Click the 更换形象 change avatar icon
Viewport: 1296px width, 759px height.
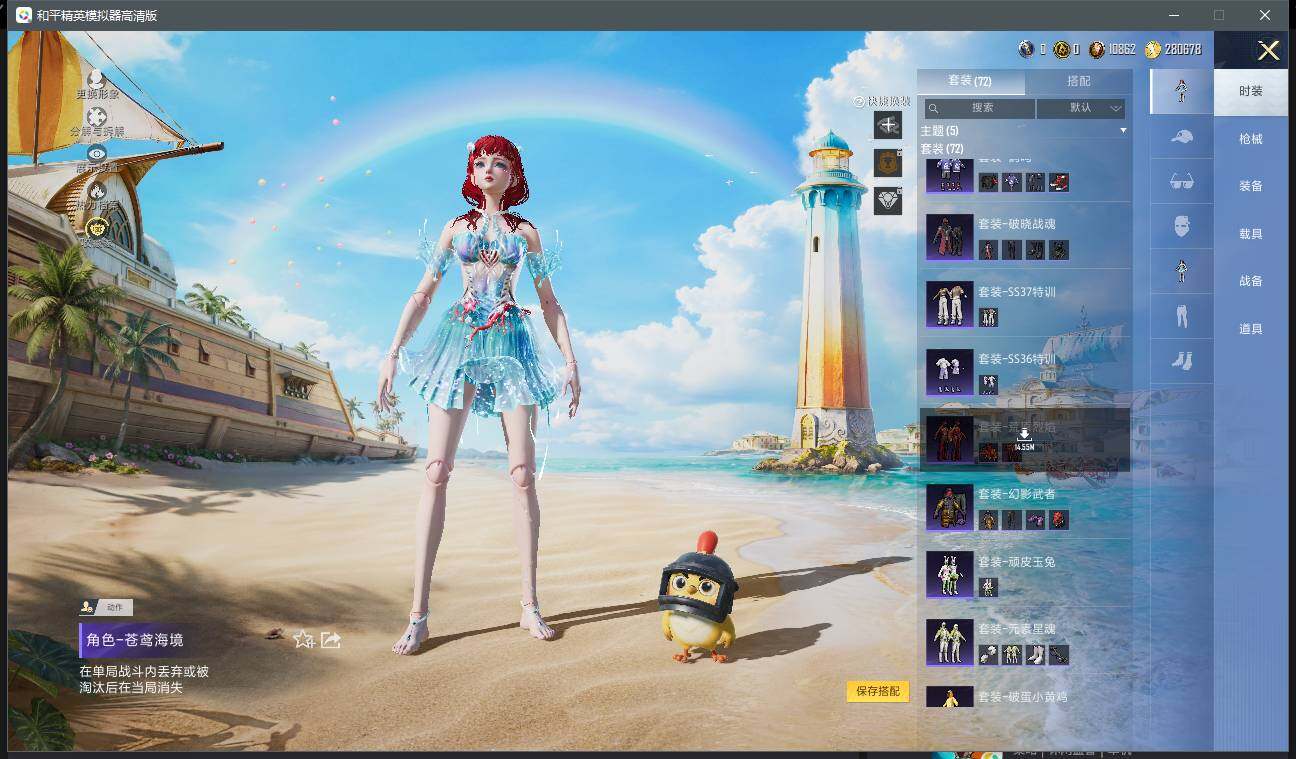coord(97,78)
